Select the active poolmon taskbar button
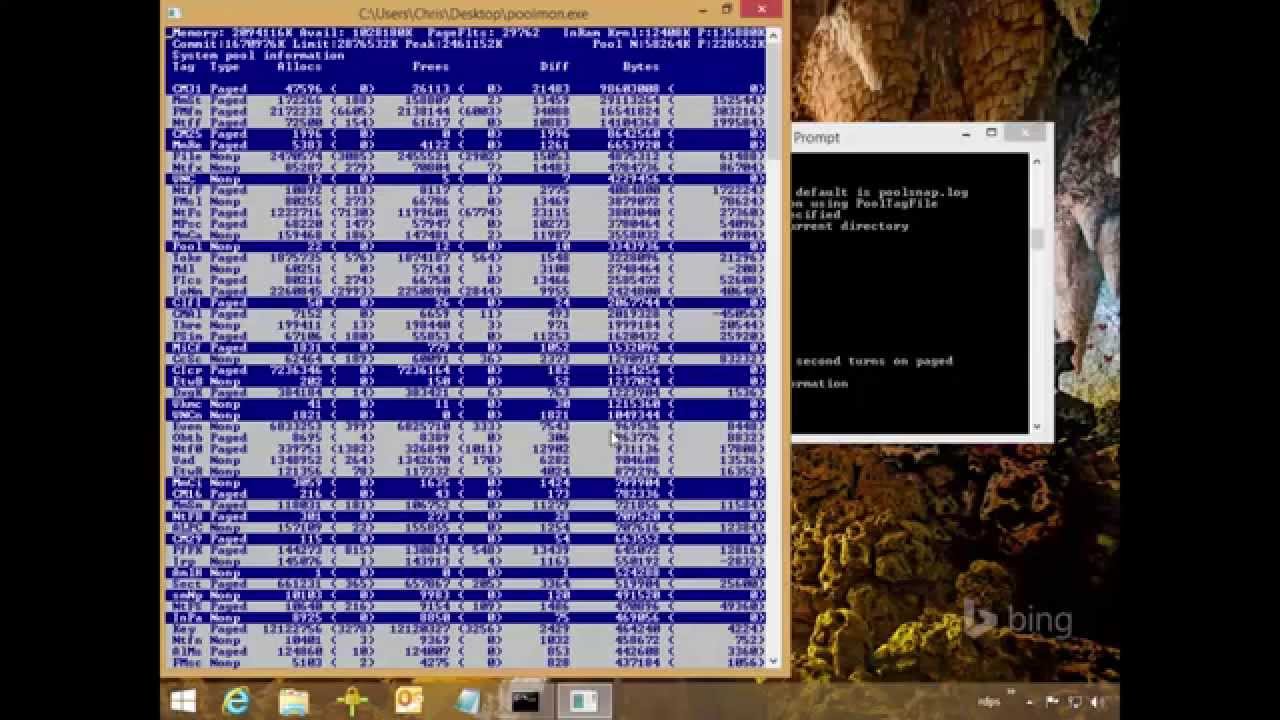 pyautogui.click(x=583, y=701)
